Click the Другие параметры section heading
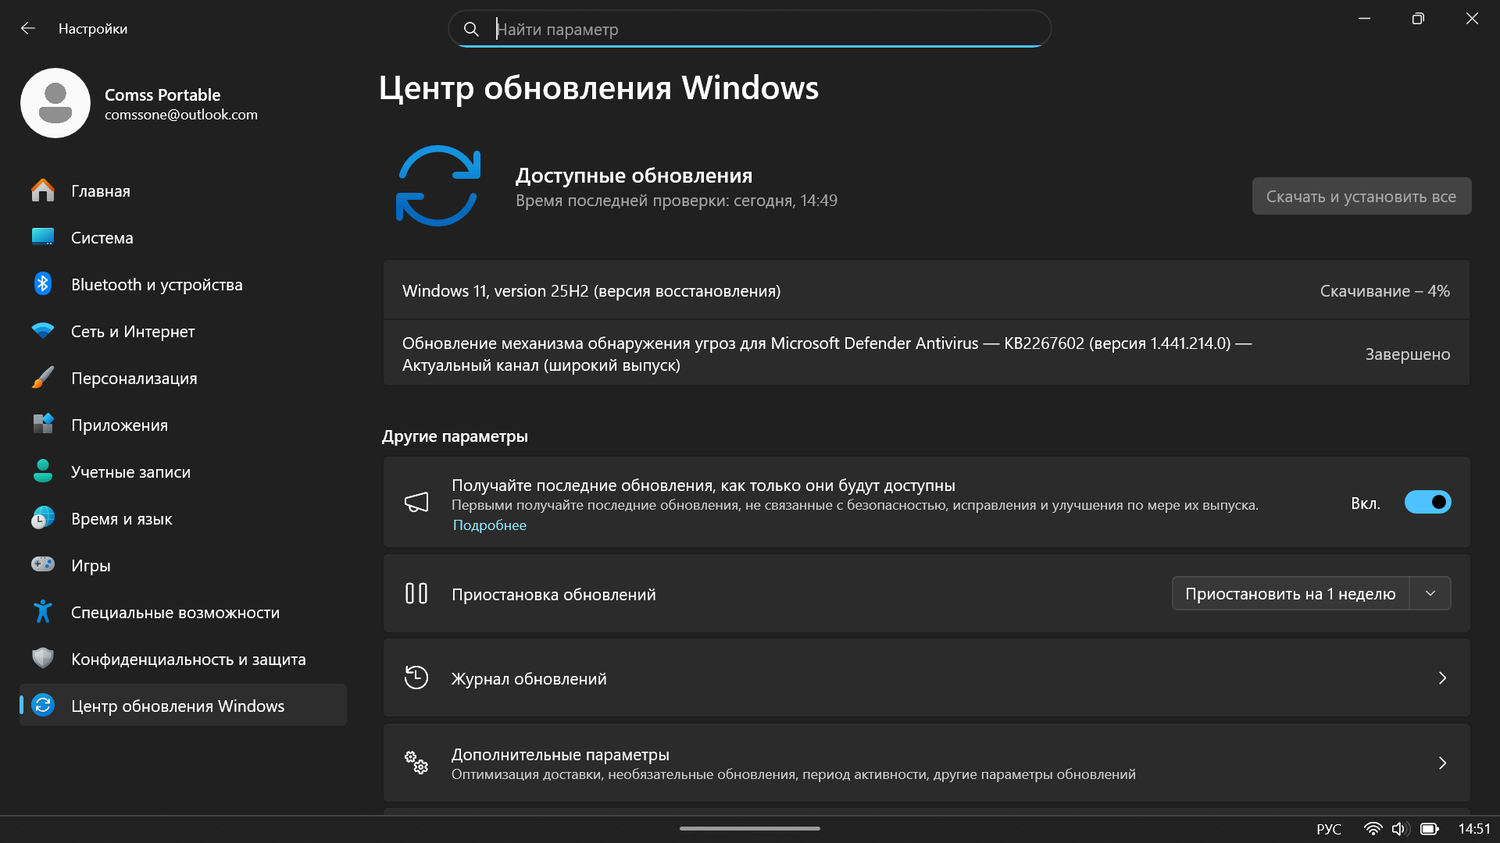 [455, 436]
